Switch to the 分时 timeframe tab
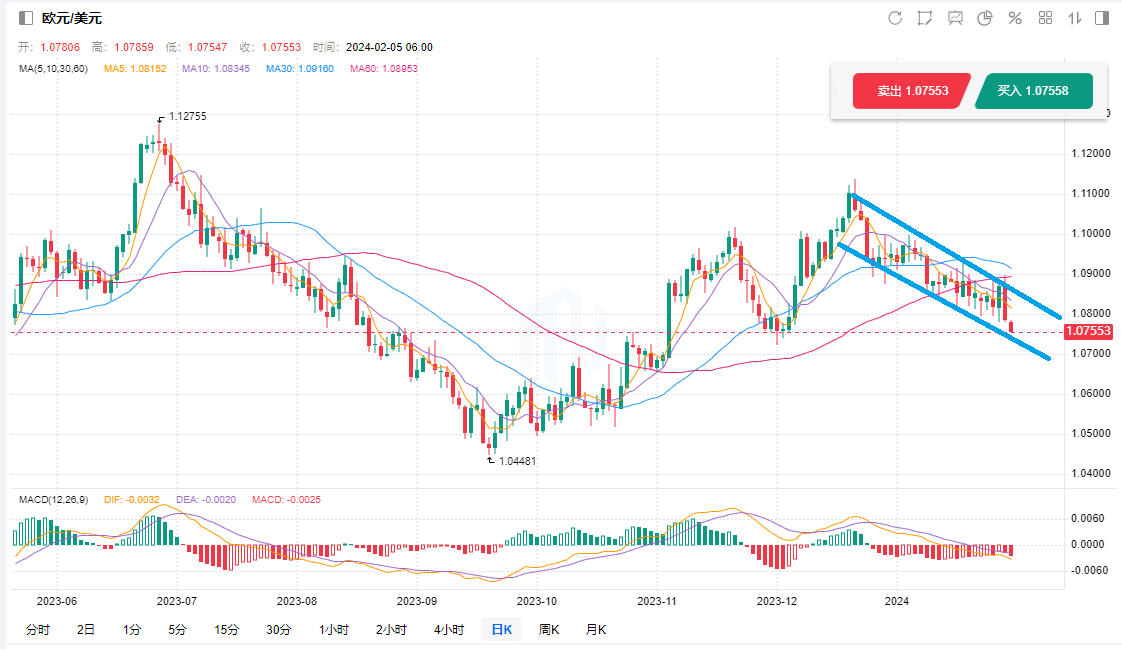Image resolution: width=1122 pixels, height=652 pixels. click(x=37, y=629)
